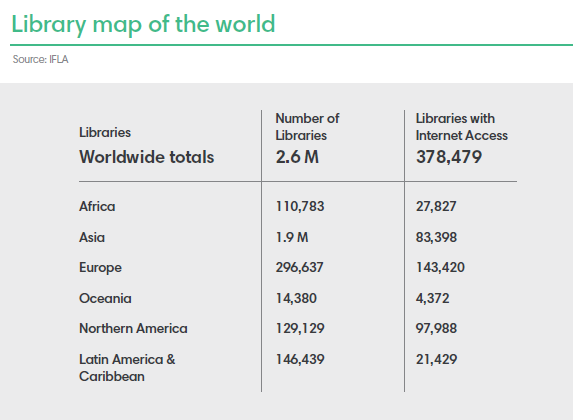Select the 378,479 internet access total
This screenshot has width=573, height=420.
click(x=449, y=157)
